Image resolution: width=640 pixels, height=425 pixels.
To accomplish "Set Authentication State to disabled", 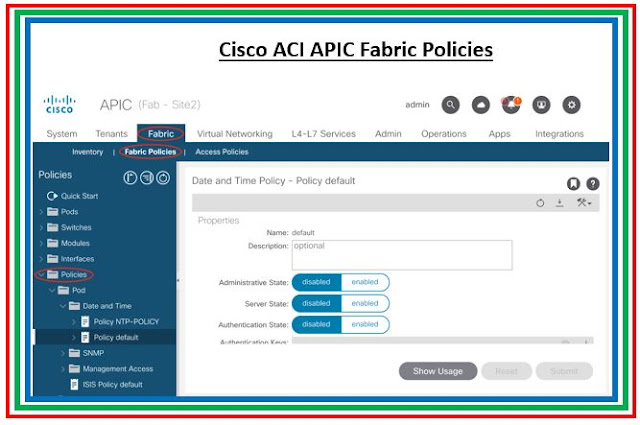I will pos(316,324).
